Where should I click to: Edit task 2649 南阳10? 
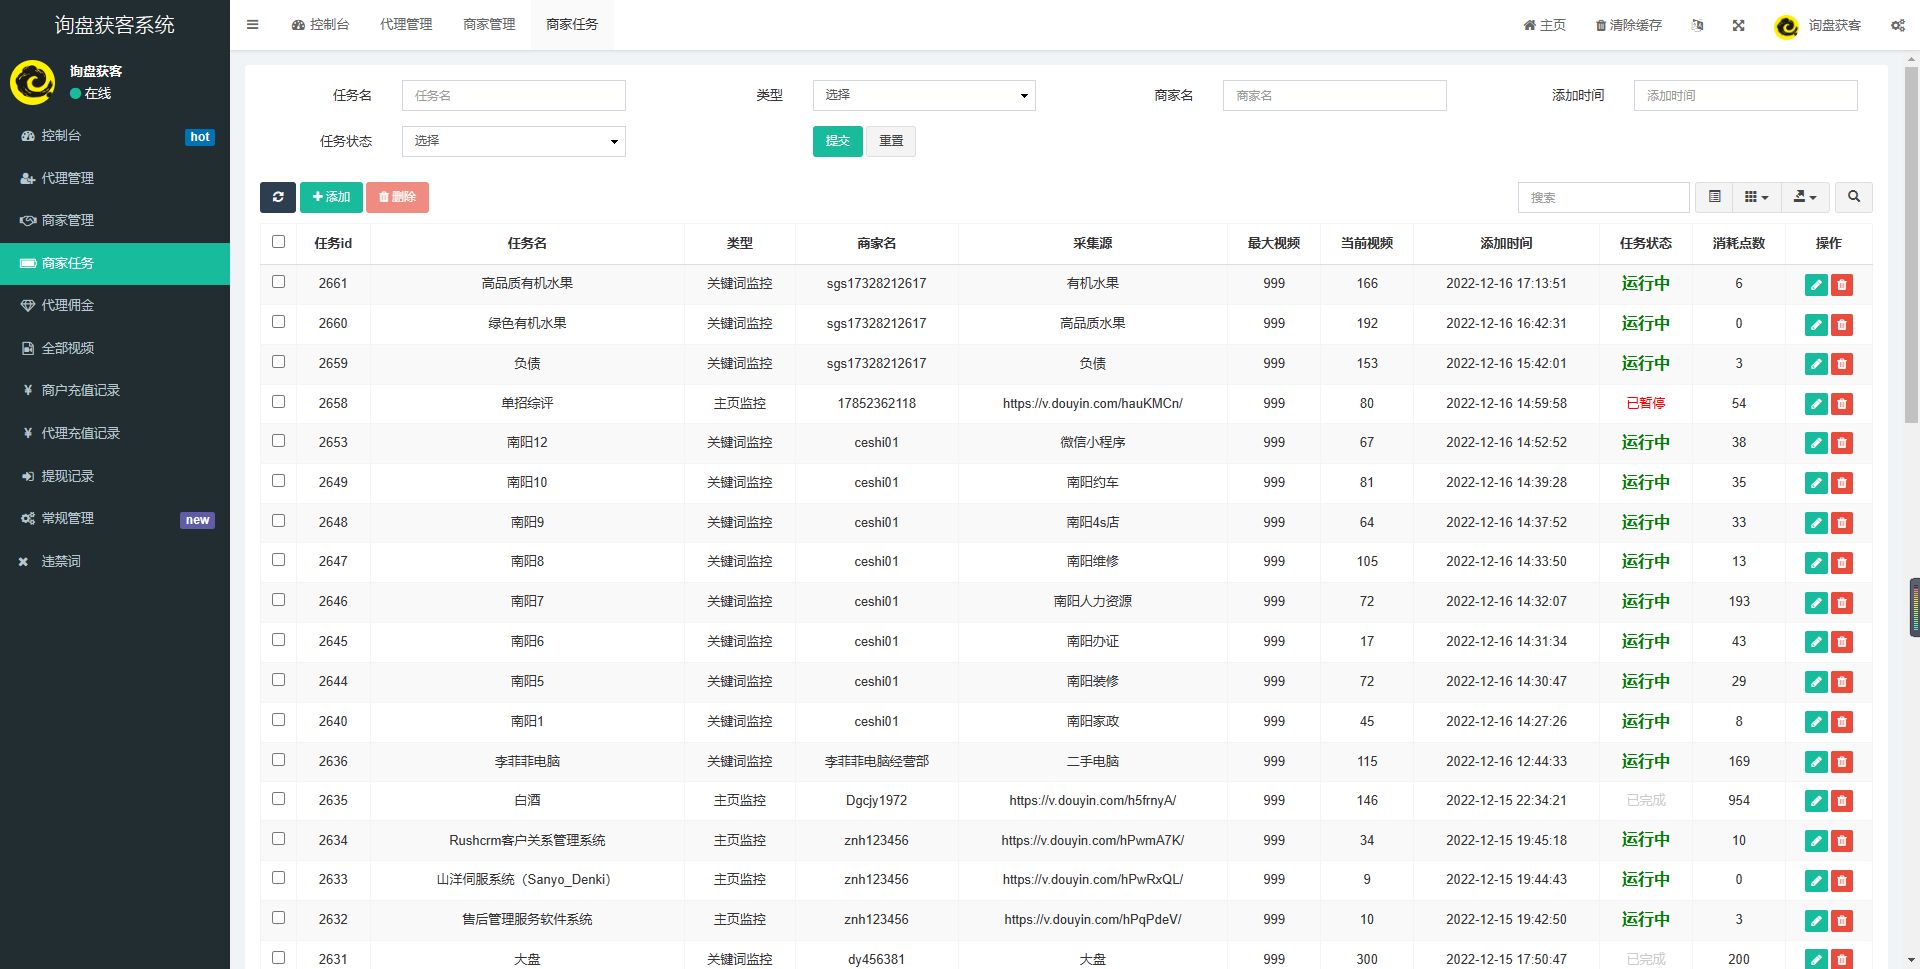tap(1816, 483)
